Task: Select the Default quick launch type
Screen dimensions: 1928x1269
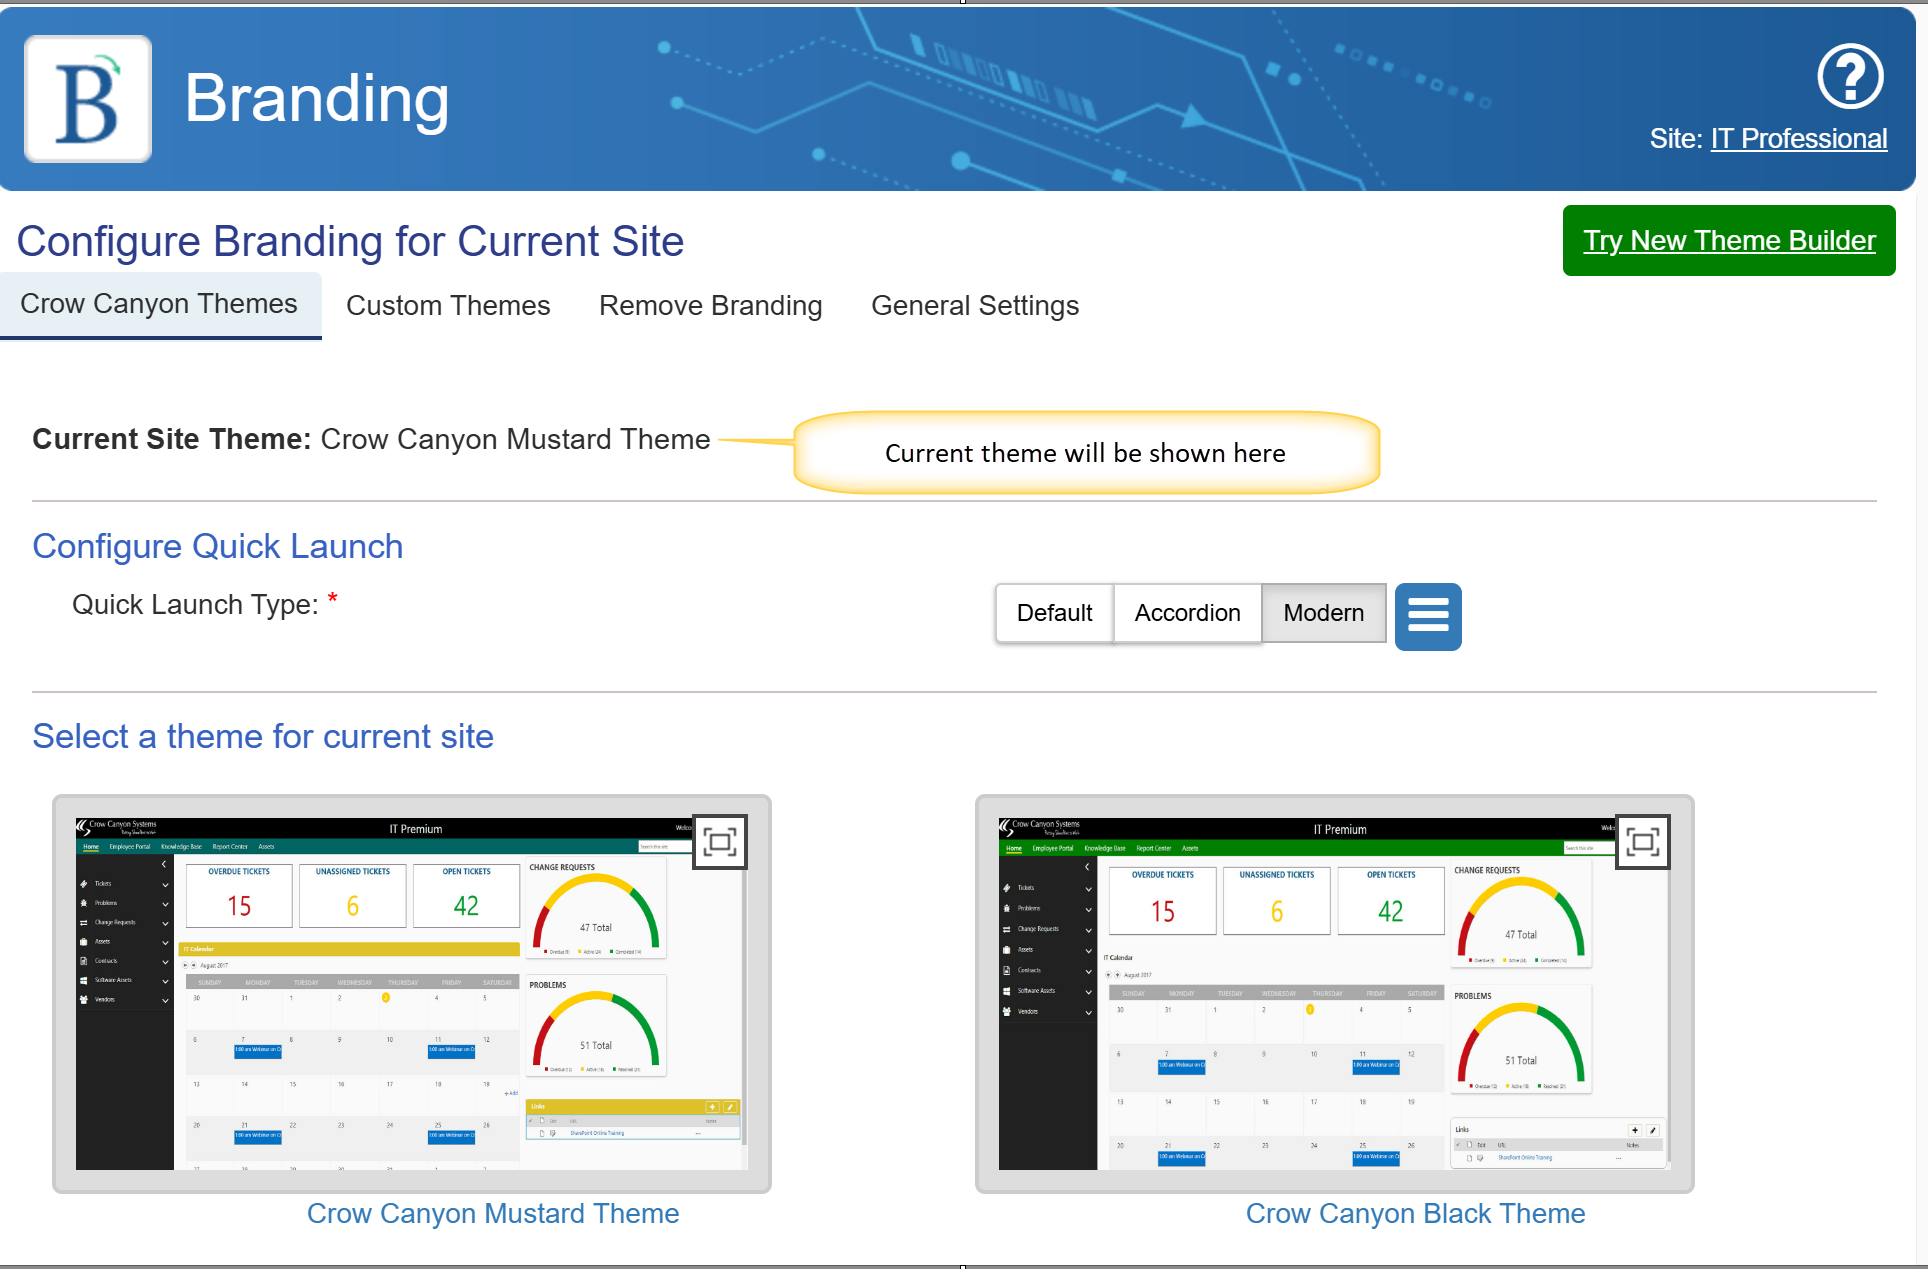Action: click(x=1054, y=613)
